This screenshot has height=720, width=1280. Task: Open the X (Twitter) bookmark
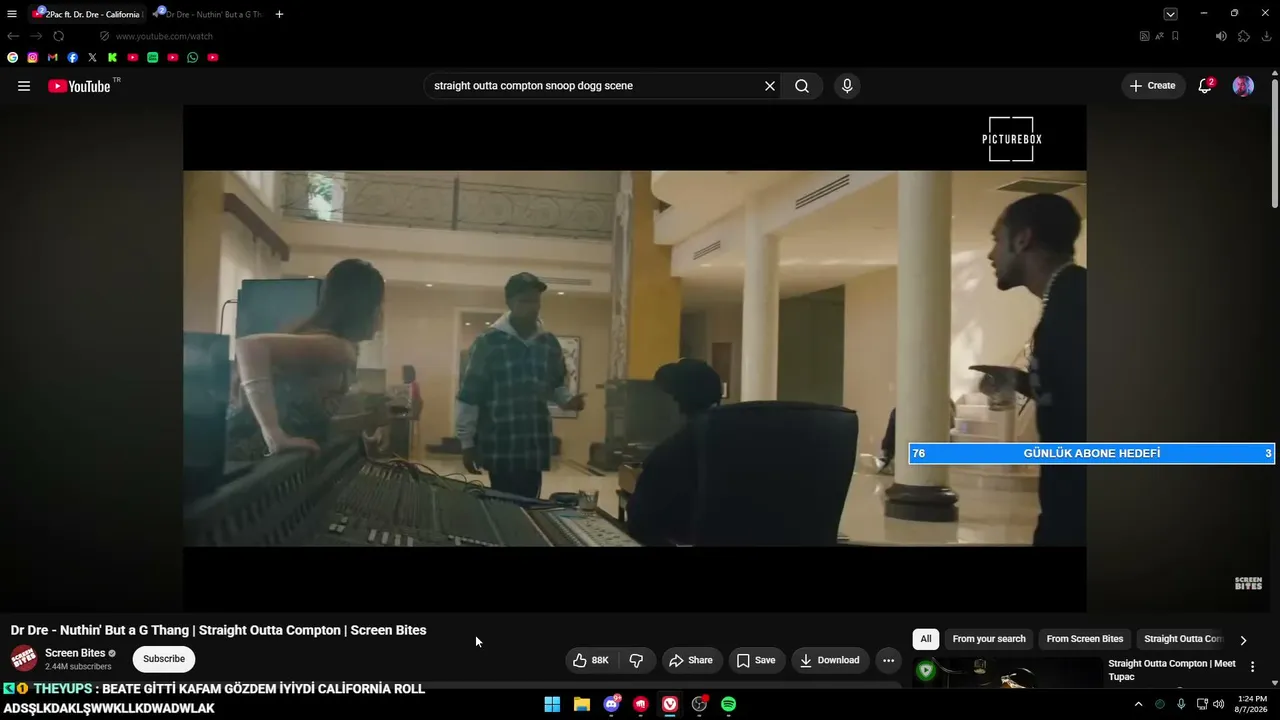click(92, 58)
